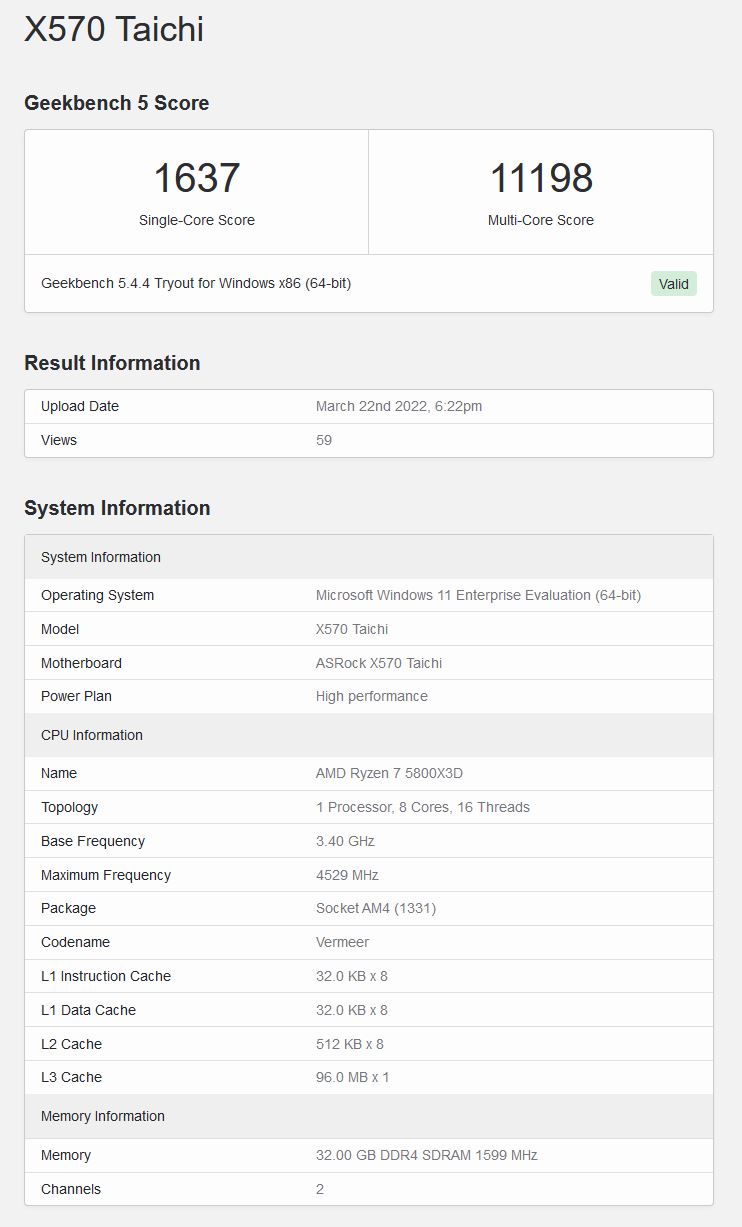Click the Operating System value Windows 11 Enterprise
742x1227 pixels.
(478, 595)
